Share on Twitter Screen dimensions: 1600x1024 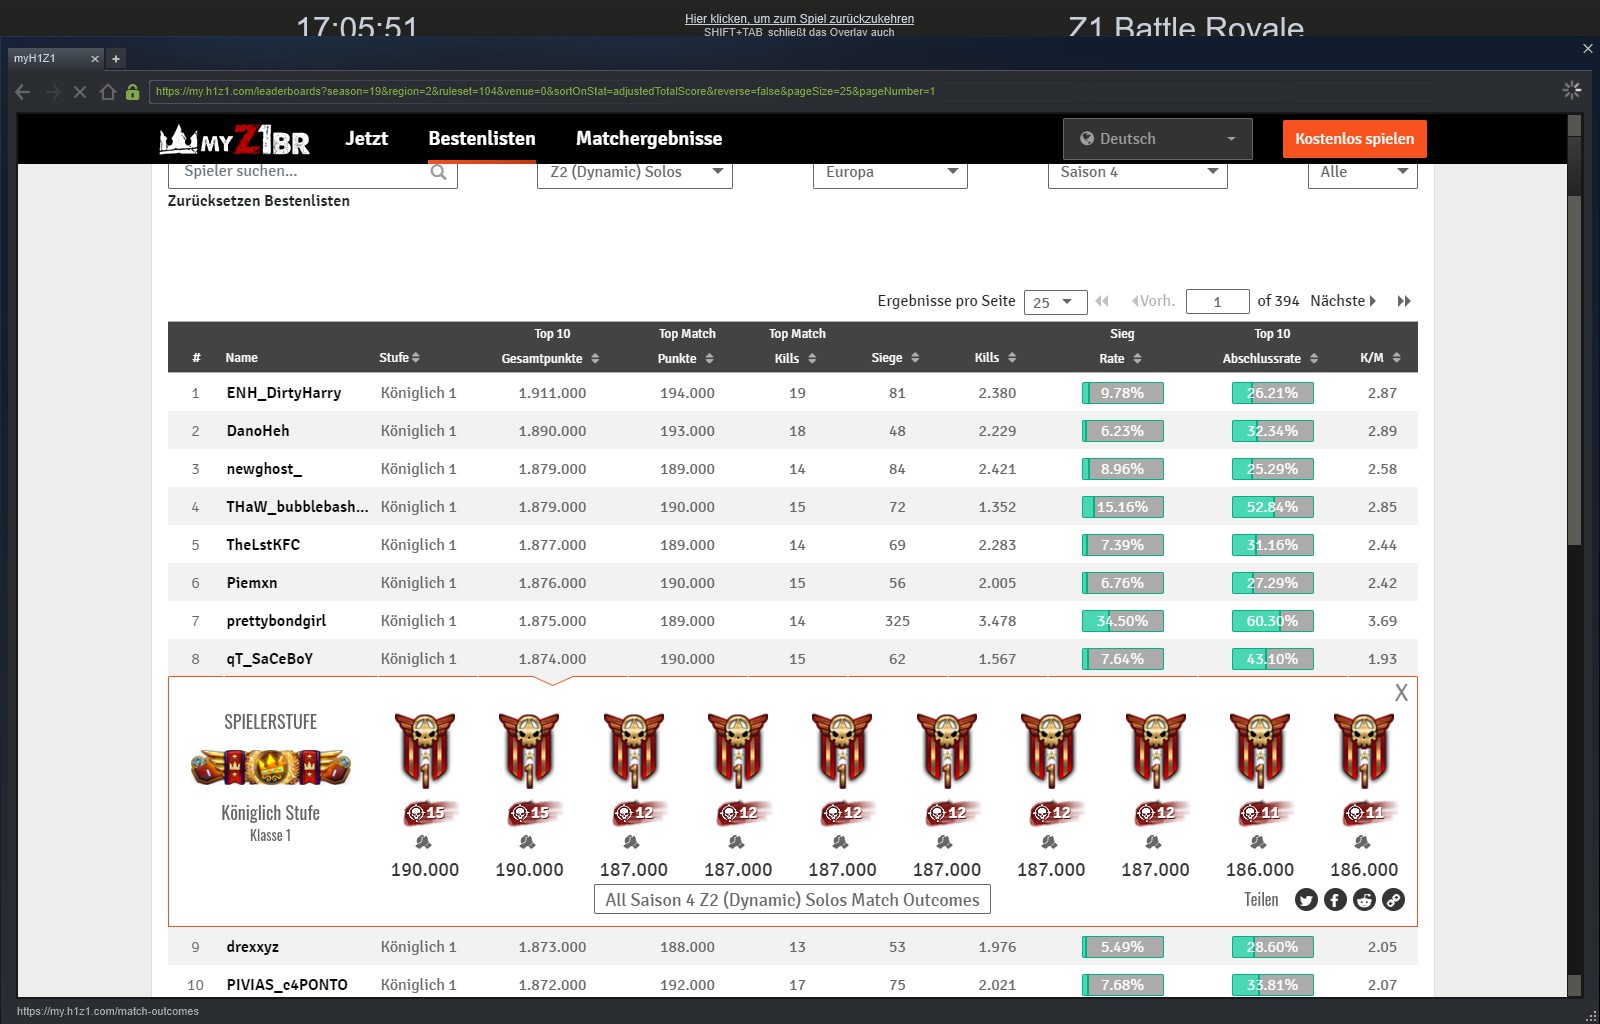[x=1306, y=900]
